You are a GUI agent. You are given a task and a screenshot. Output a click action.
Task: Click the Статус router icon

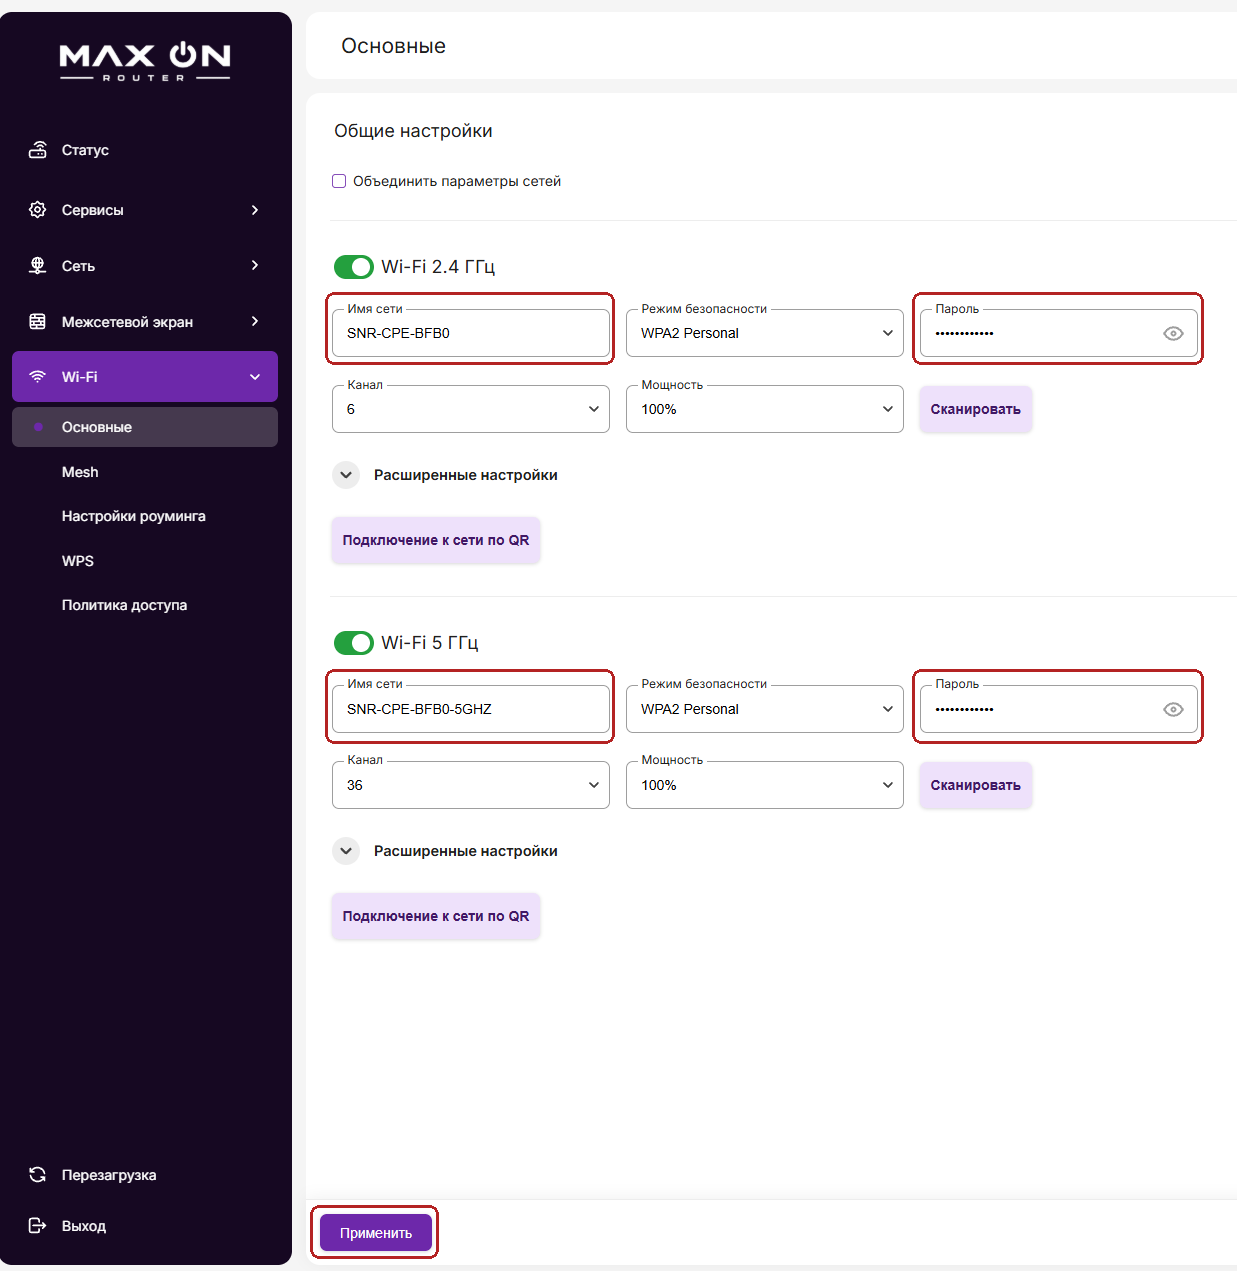(x=38, y=150)
